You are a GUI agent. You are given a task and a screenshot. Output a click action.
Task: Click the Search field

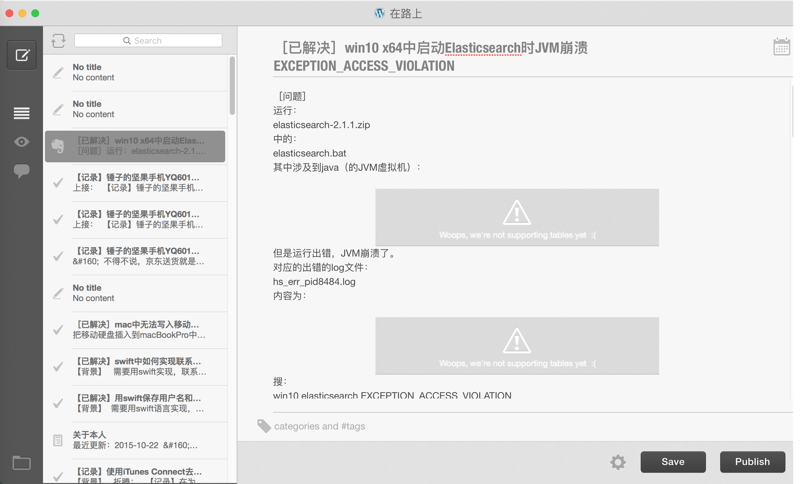coord(148,41)
